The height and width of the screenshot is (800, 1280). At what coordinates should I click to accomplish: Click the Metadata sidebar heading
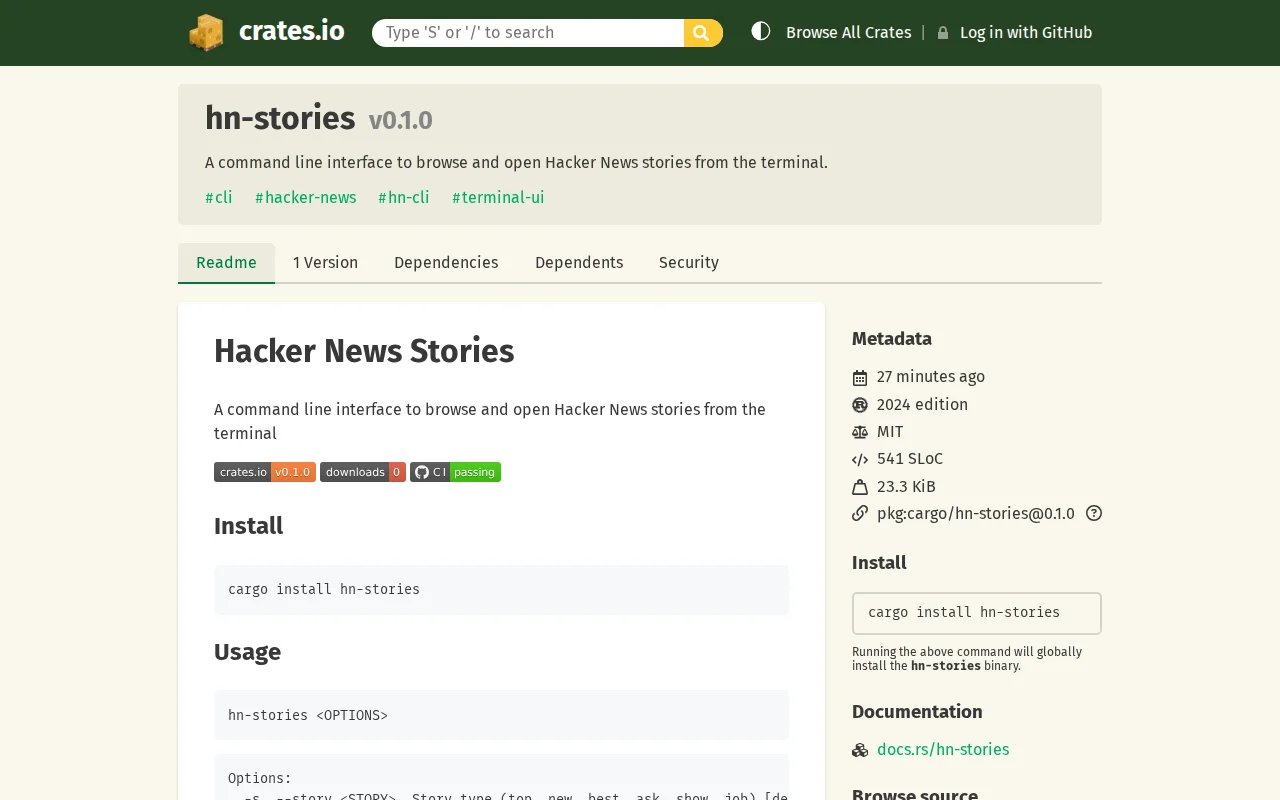pyautogui.click(x=892, y=339)
